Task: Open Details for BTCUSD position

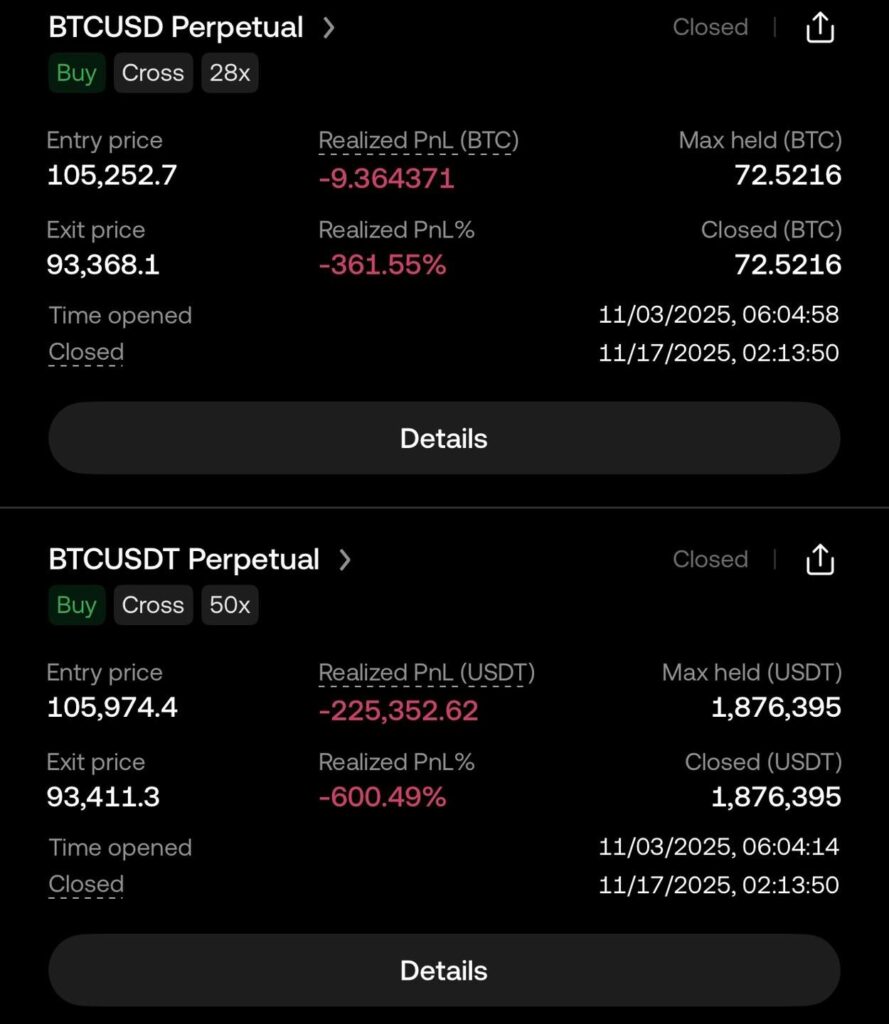Action: [x=444, y=438]
